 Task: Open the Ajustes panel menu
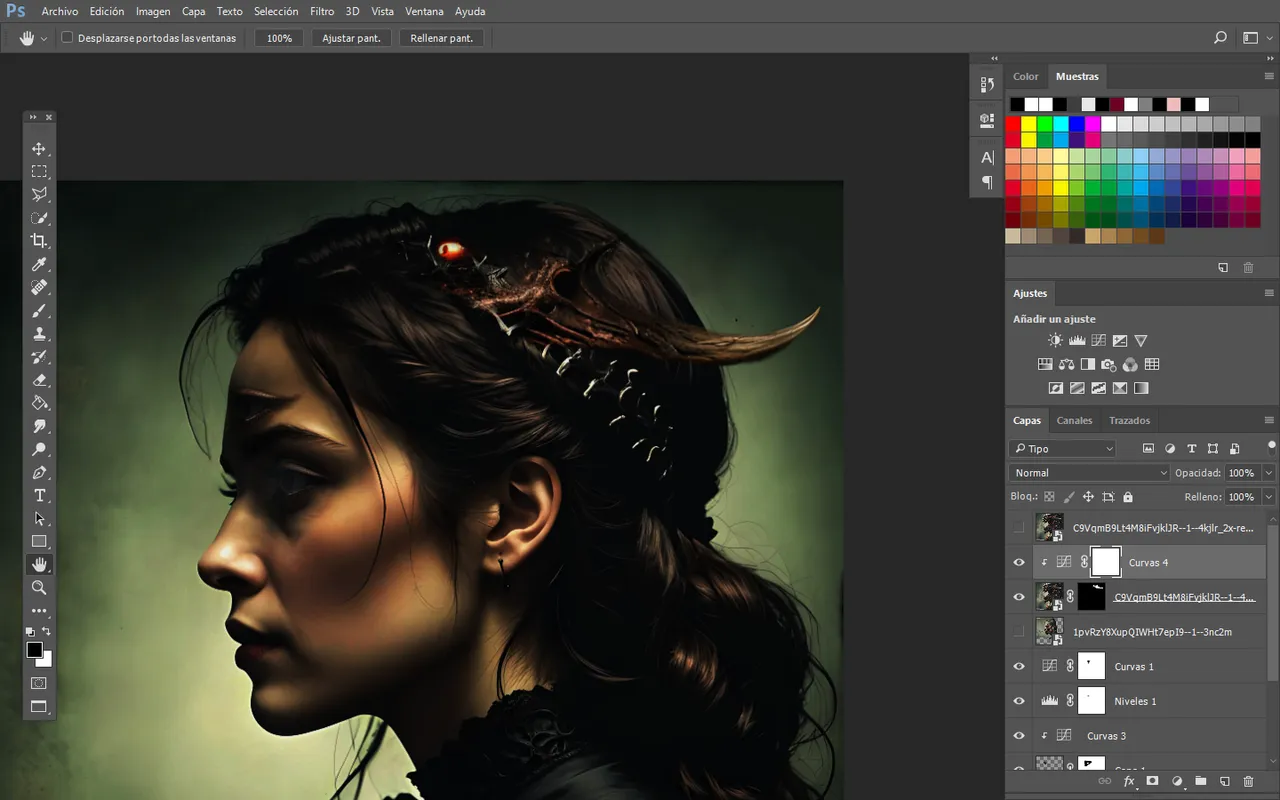pos(1270,293)
